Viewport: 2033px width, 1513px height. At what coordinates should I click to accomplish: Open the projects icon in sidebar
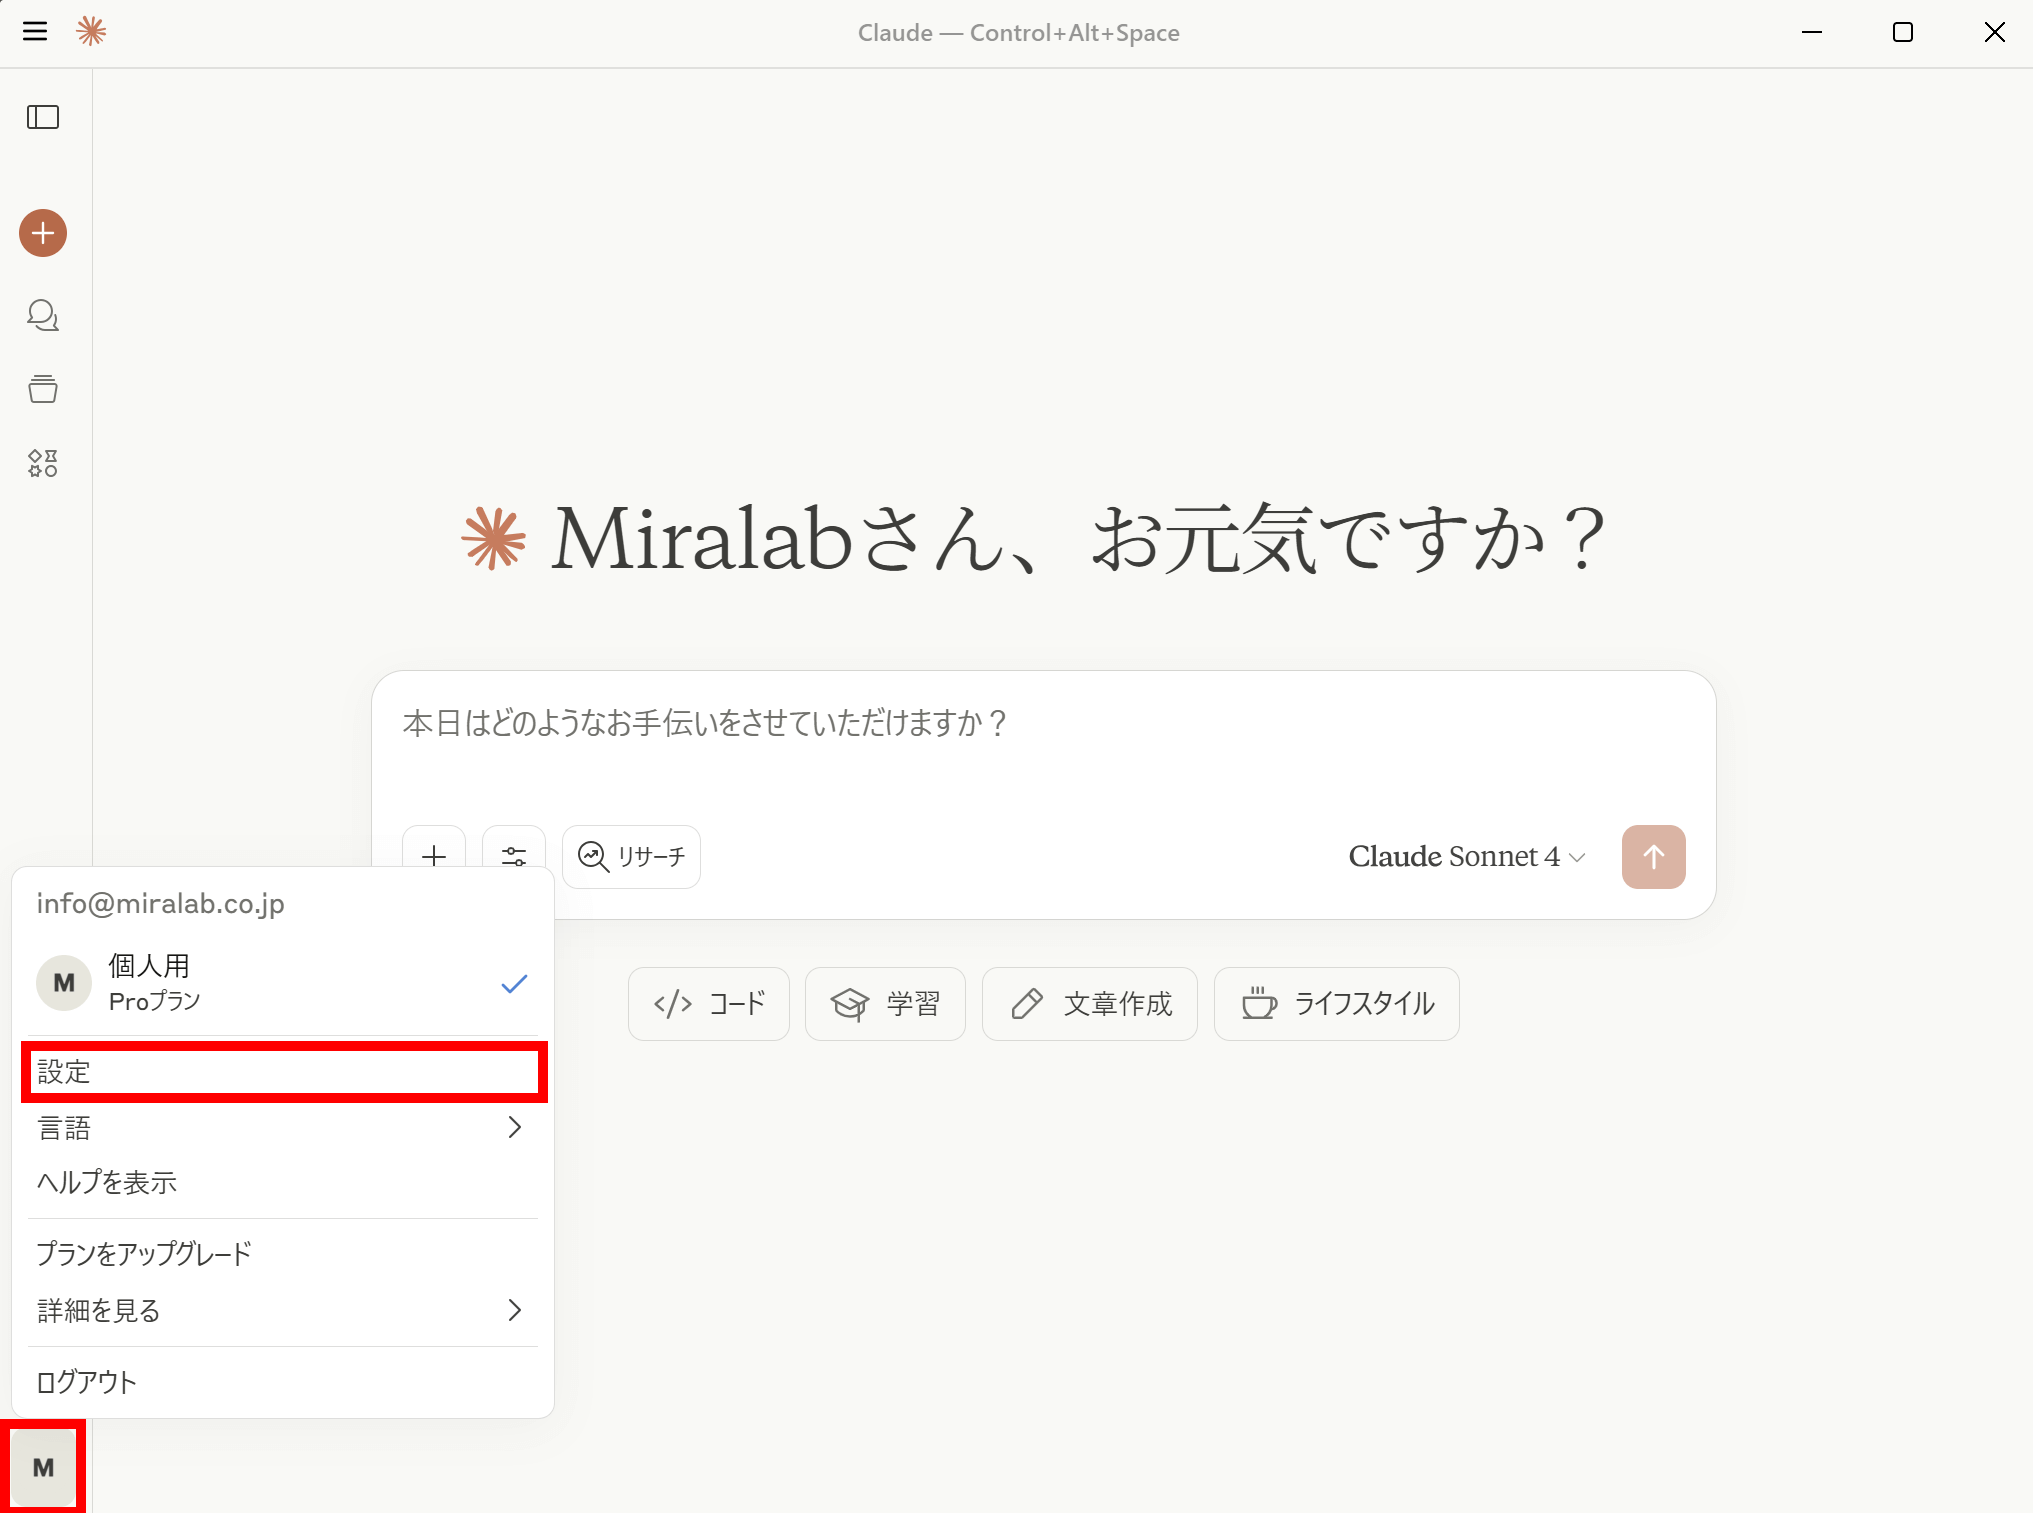(43, 389)
